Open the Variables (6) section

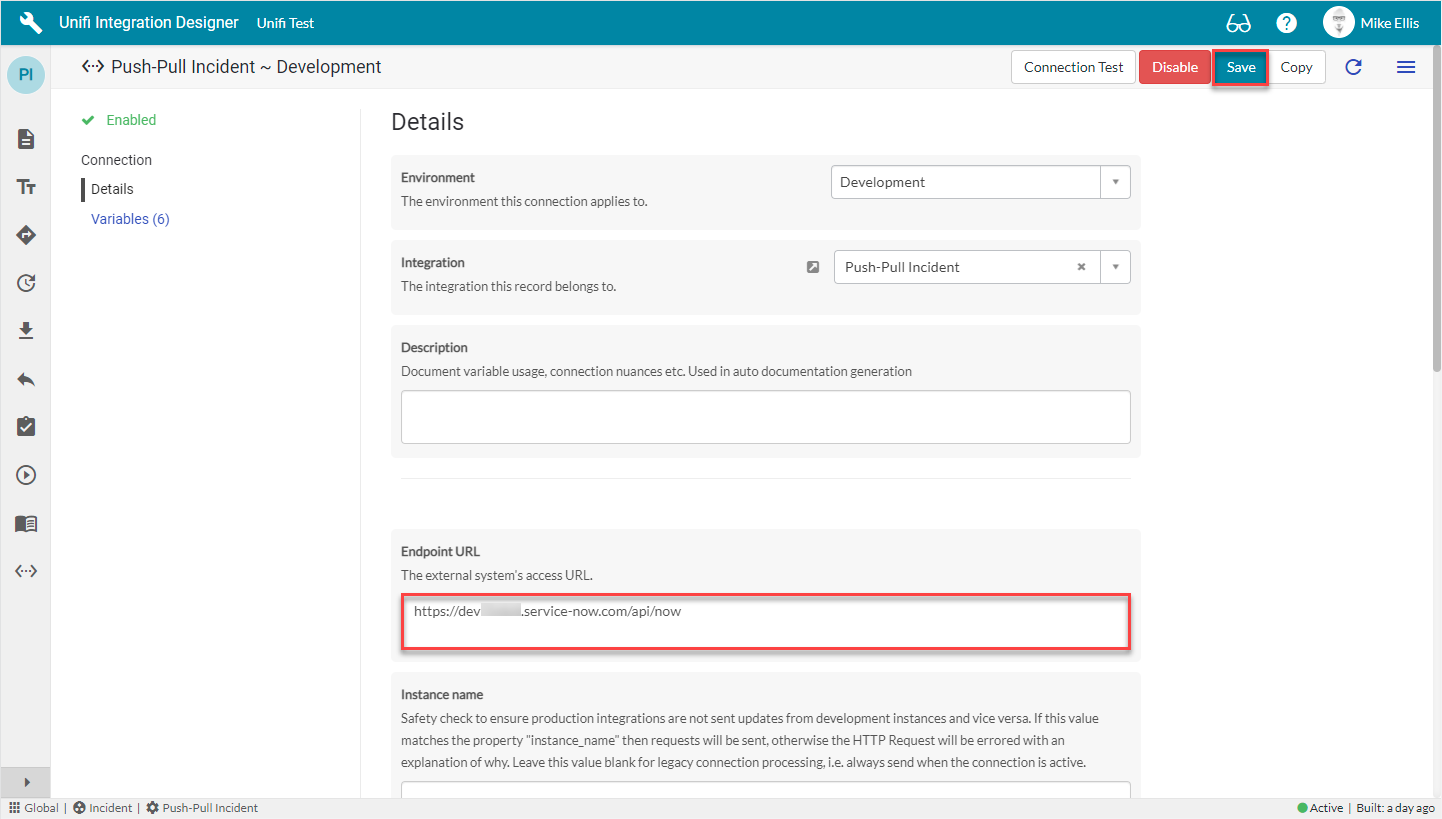[x=130, y=219]
